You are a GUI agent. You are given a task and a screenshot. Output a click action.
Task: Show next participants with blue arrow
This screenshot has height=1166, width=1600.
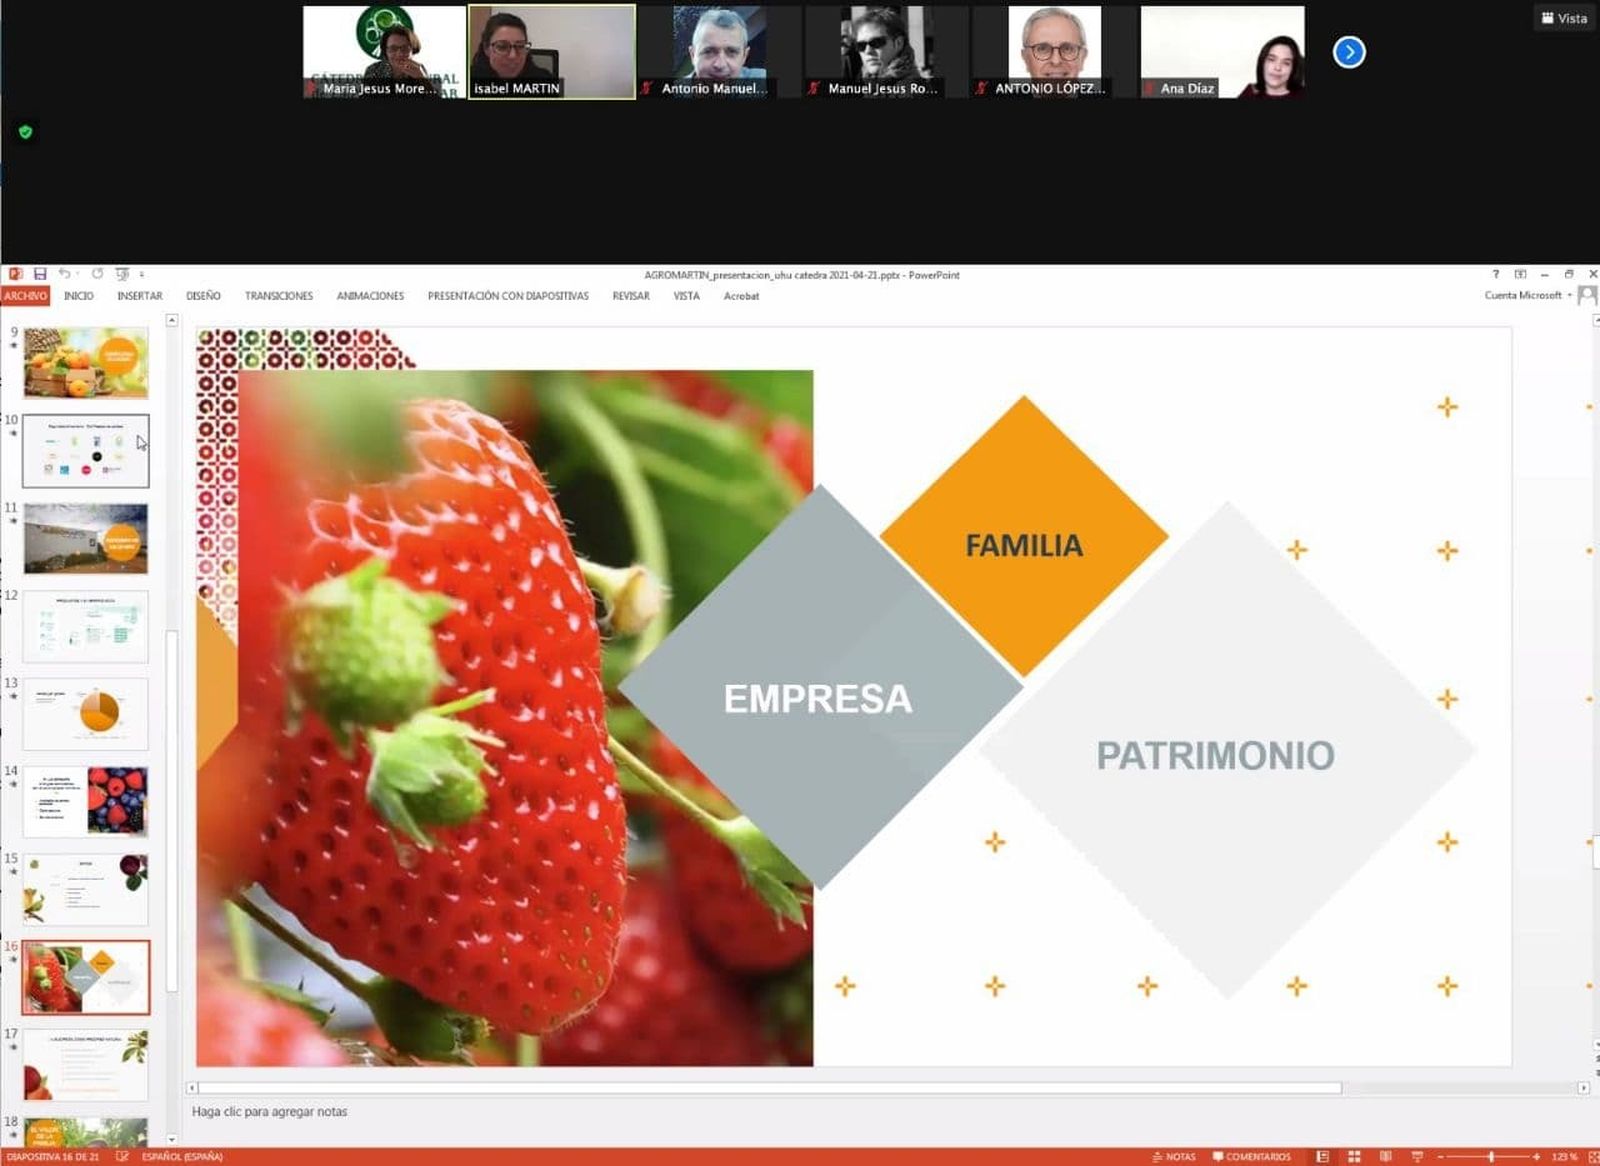(1348, 52)
